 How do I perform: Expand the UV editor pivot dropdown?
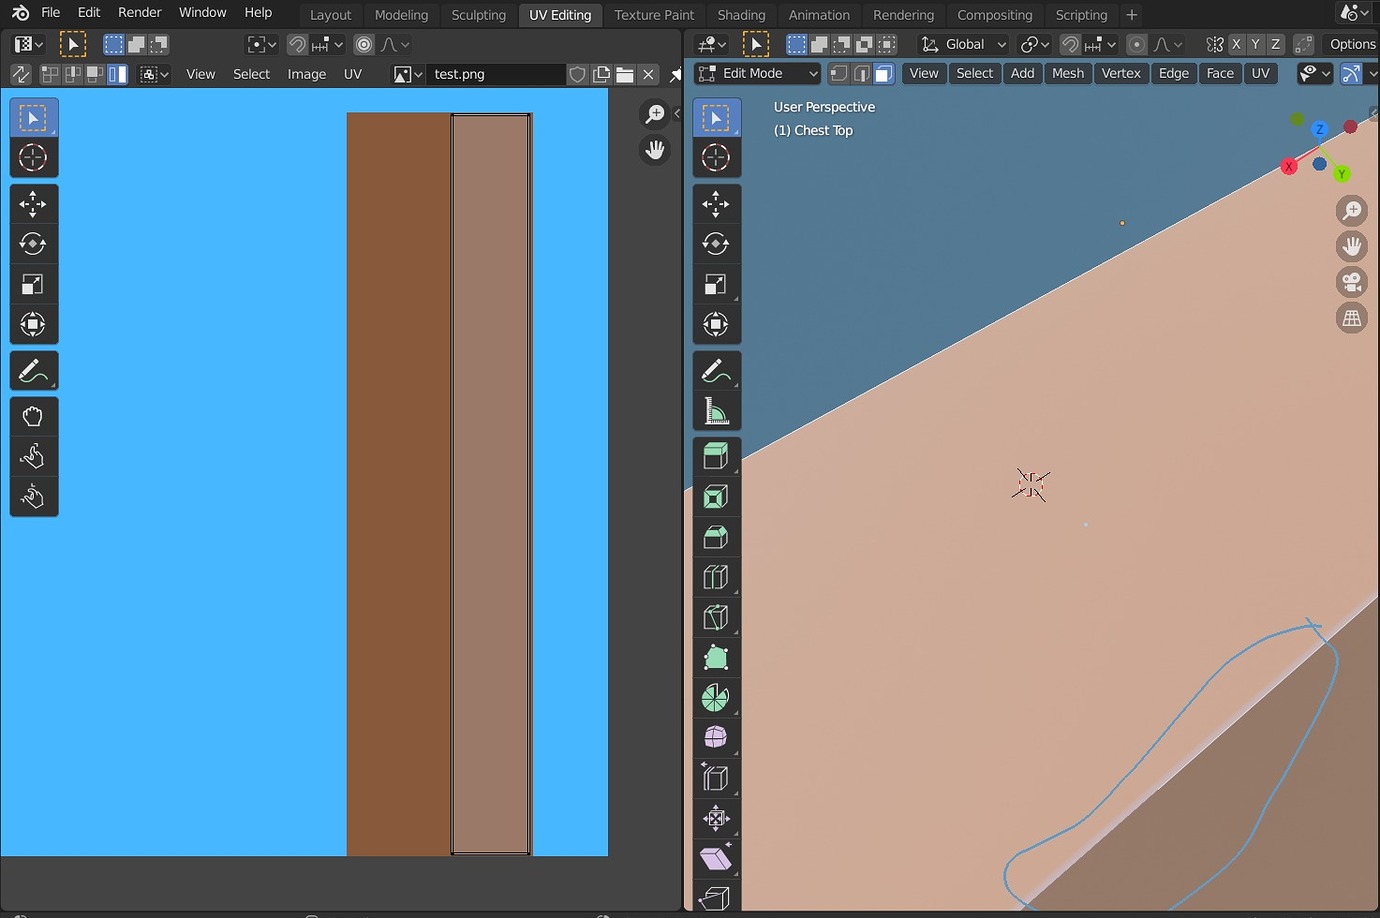click(262, 44)
